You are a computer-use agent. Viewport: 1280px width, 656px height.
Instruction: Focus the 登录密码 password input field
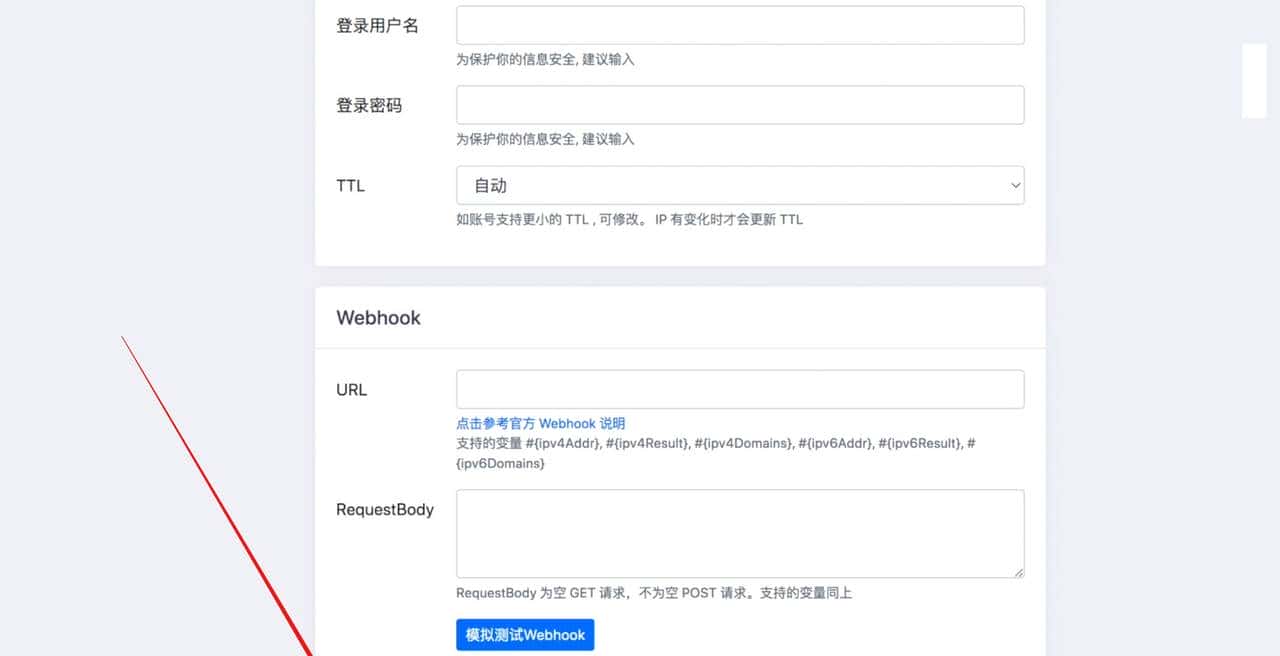tap(740, 104)
